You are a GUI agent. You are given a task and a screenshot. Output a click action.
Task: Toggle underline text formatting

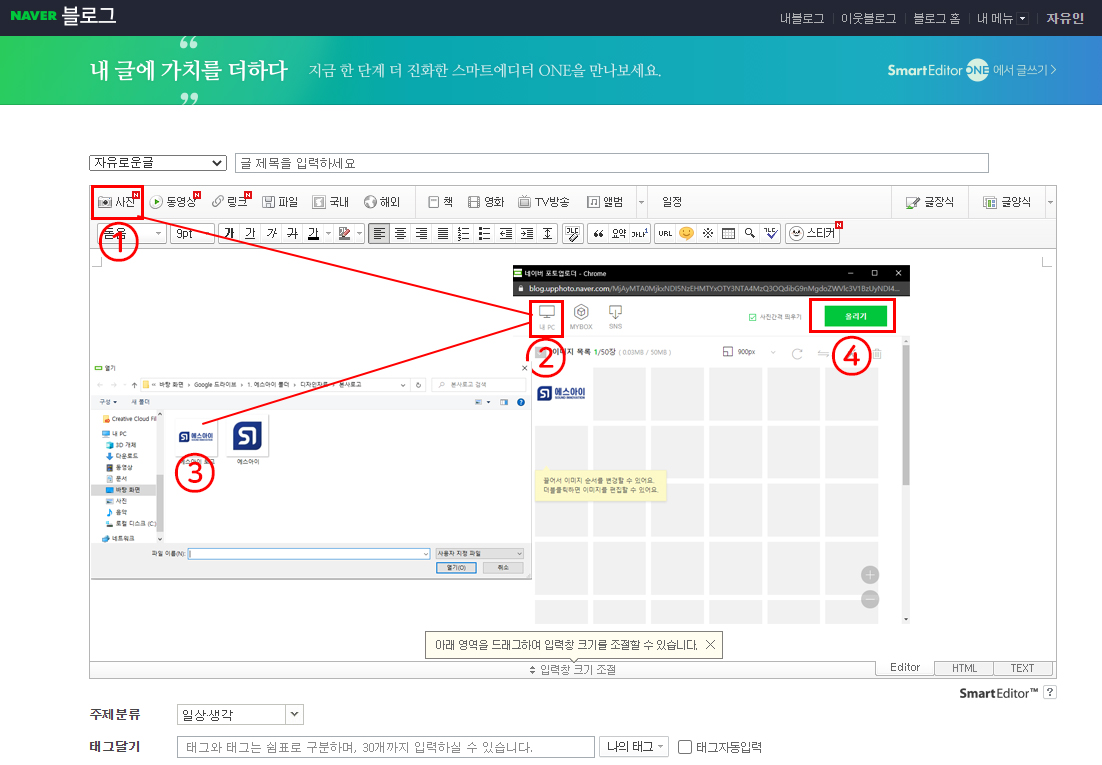pos(250,233)
